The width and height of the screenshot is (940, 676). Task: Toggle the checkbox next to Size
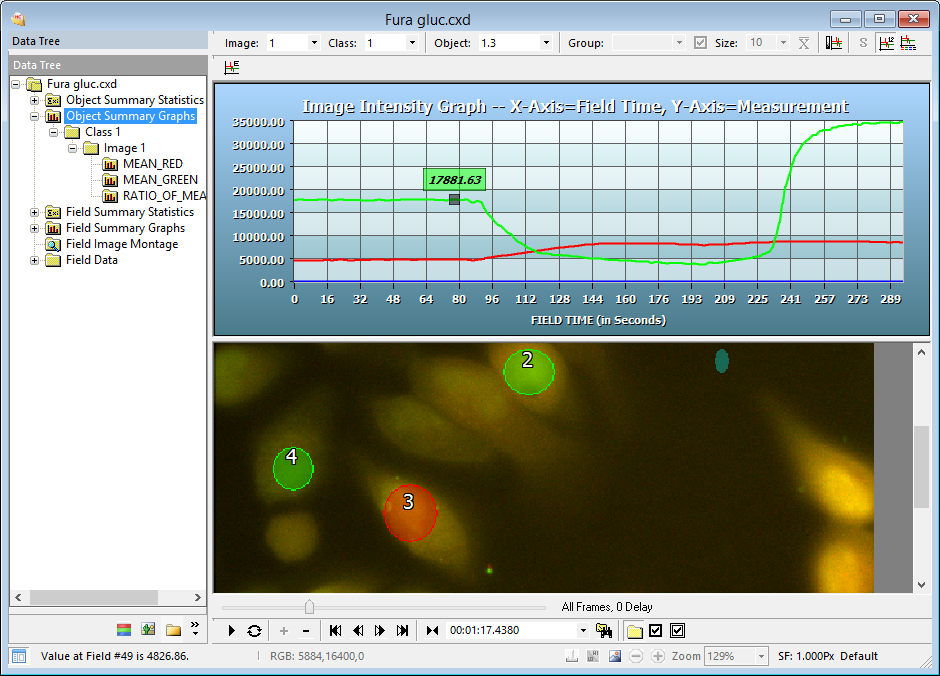(x=700, y=43)
